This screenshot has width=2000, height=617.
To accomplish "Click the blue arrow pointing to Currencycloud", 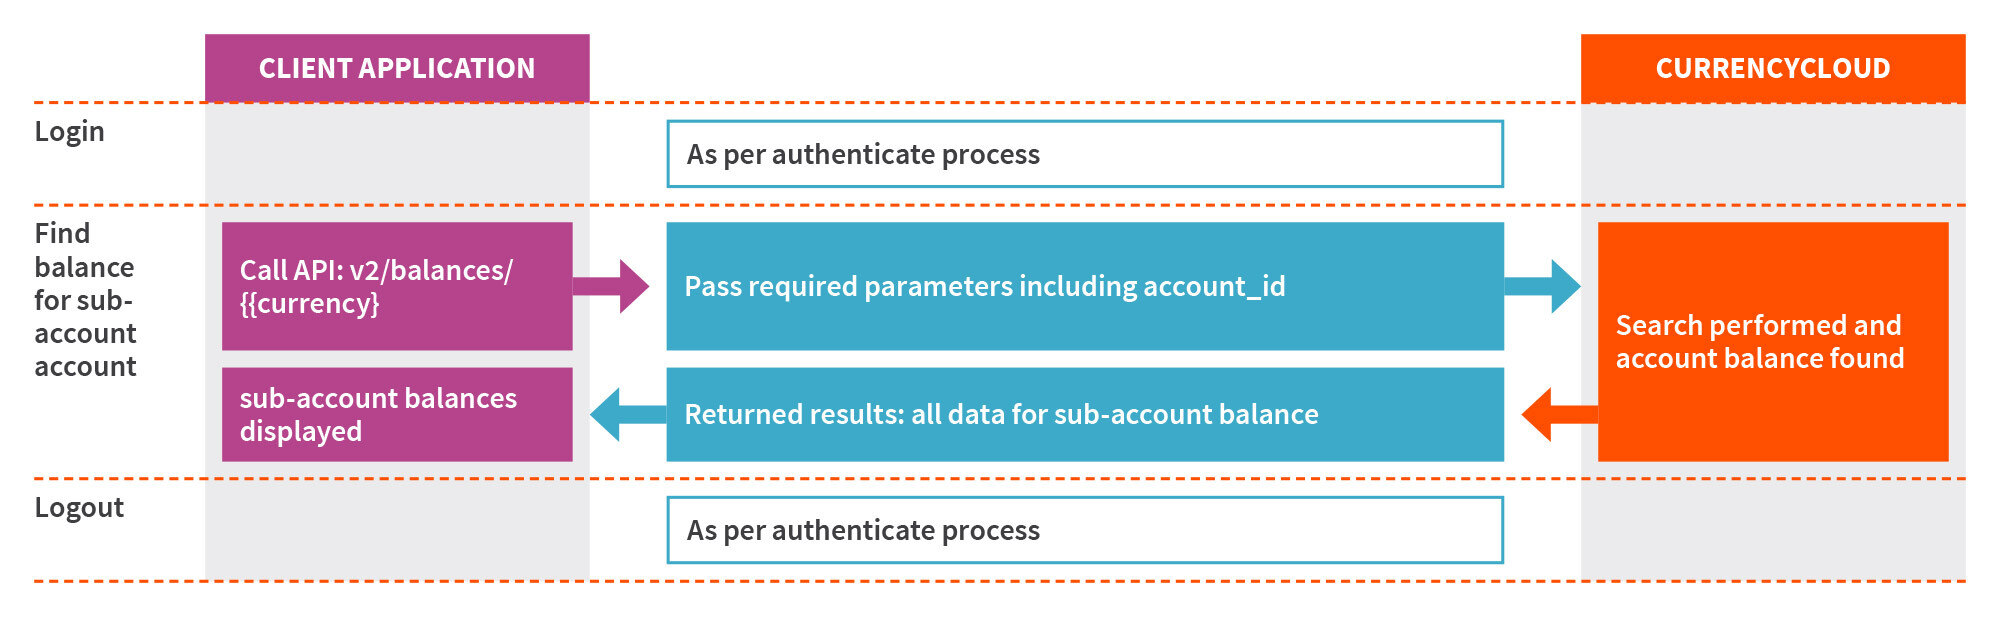I will point(1543,286).
